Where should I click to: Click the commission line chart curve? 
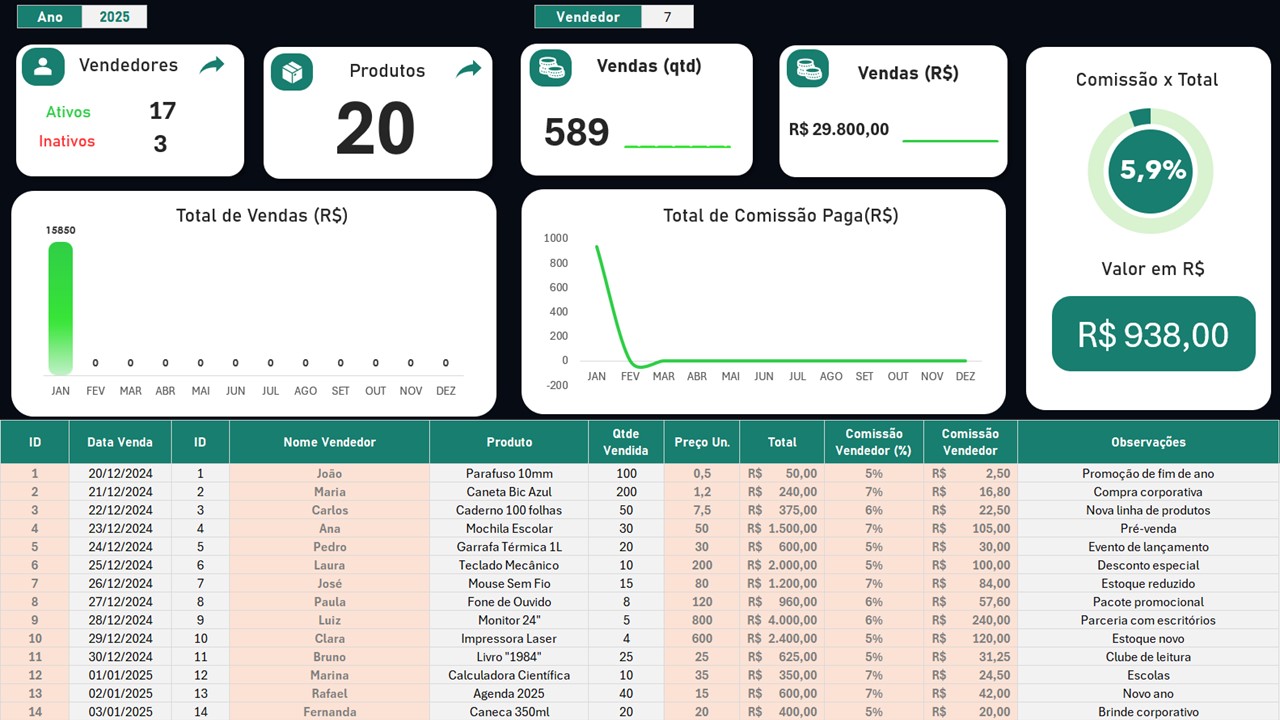[x=606, y=300]
